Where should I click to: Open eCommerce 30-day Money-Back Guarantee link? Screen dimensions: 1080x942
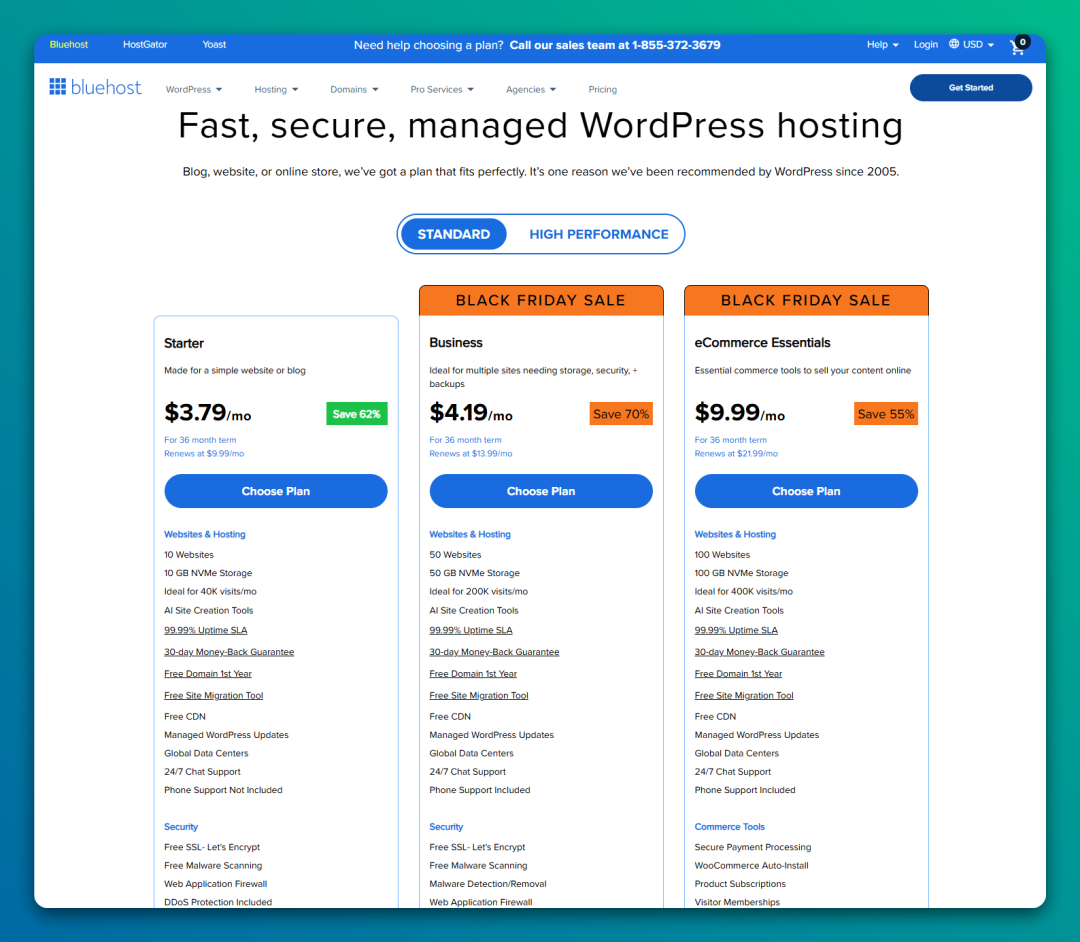[759, 652]
